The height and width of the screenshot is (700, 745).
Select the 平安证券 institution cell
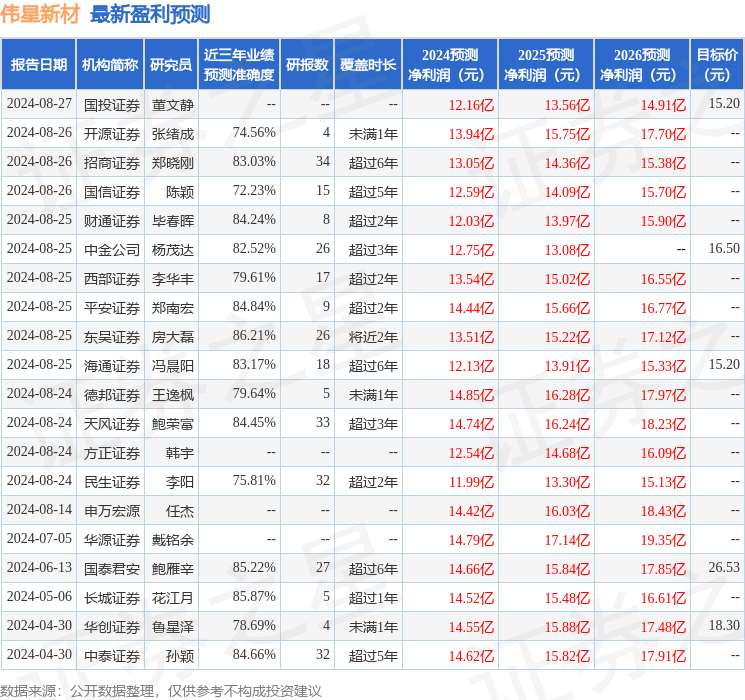[112, 308]
